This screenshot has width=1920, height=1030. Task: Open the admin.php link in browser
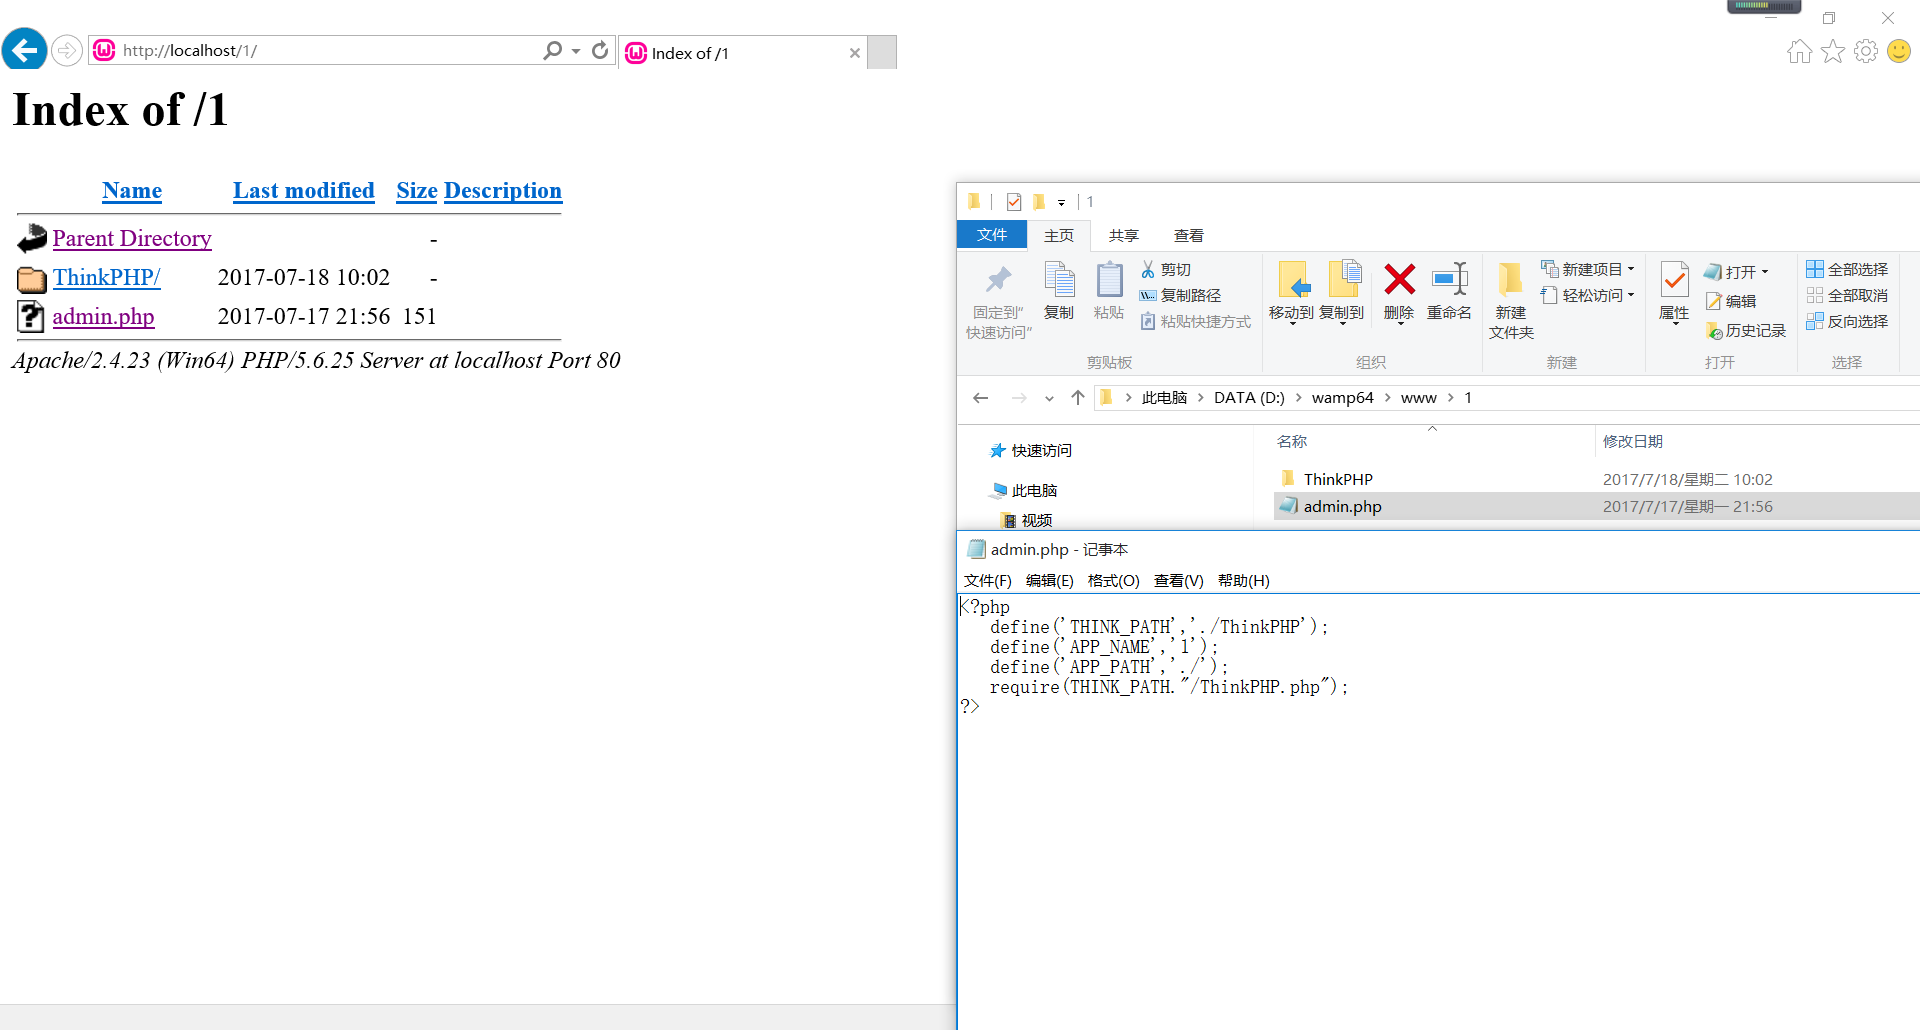(103, 316)
